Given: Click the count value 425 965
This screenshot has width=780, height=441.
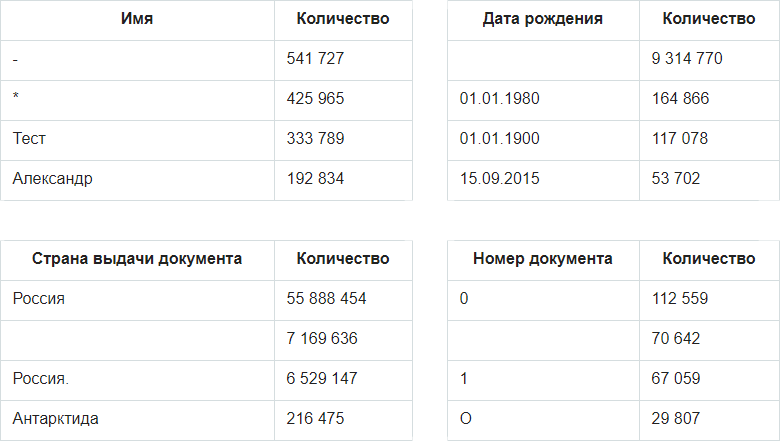Looking at the screenshot, I should (x=315, y=99).
